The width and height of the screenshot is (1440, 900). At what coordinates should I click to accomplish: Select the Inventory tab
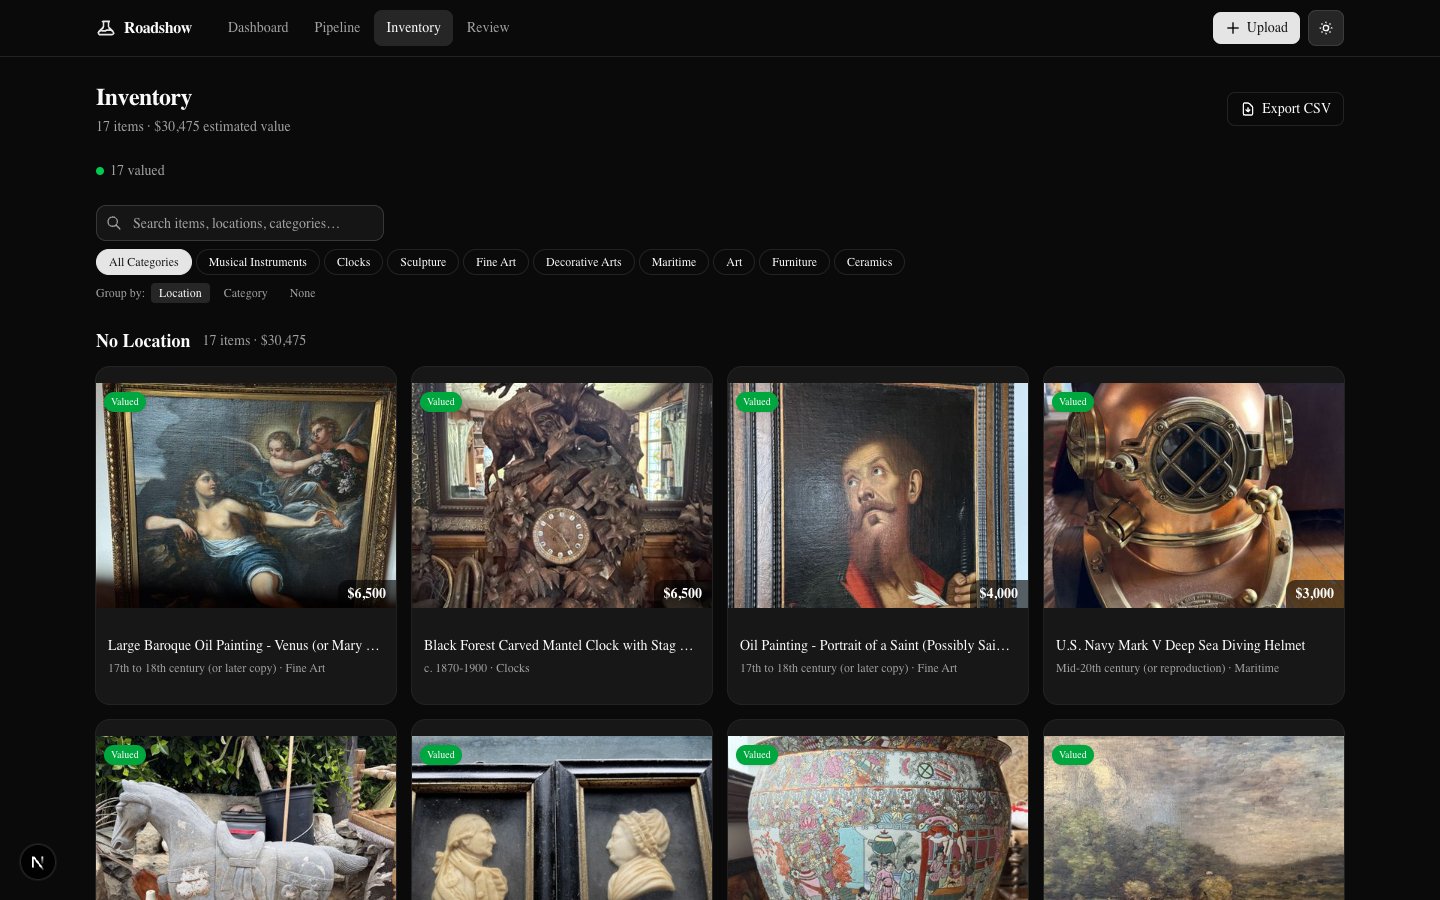click(x=413, y=28)
